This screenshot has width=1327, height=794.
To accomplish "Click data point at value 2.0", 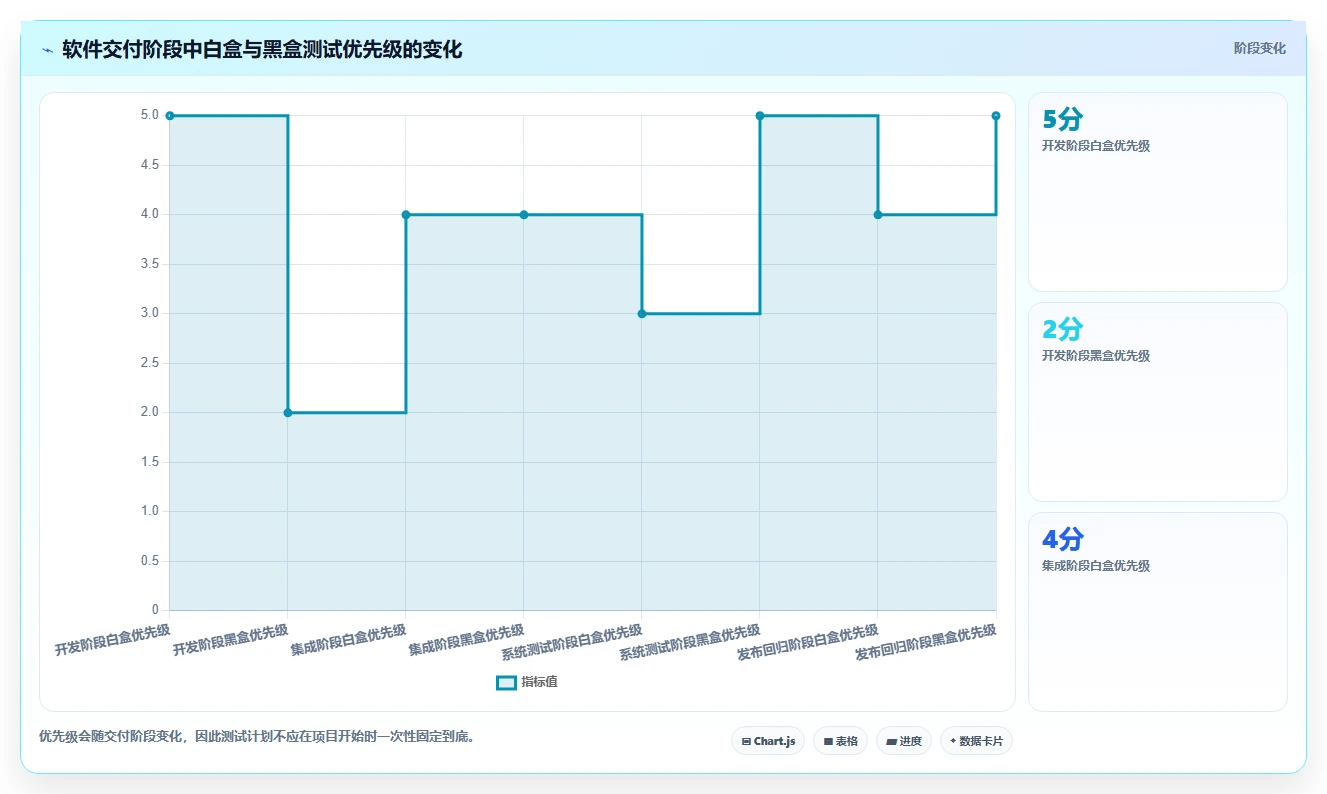I will 288,412.
